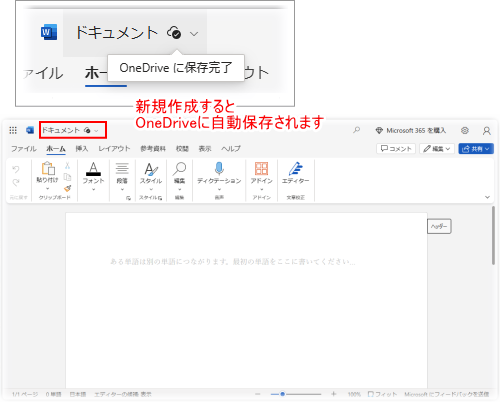The width and height of the screenshot is (500, 402).
Task: Expand the large chevron beside ドキュメント in the inset
Action: (x=194, y=34)
